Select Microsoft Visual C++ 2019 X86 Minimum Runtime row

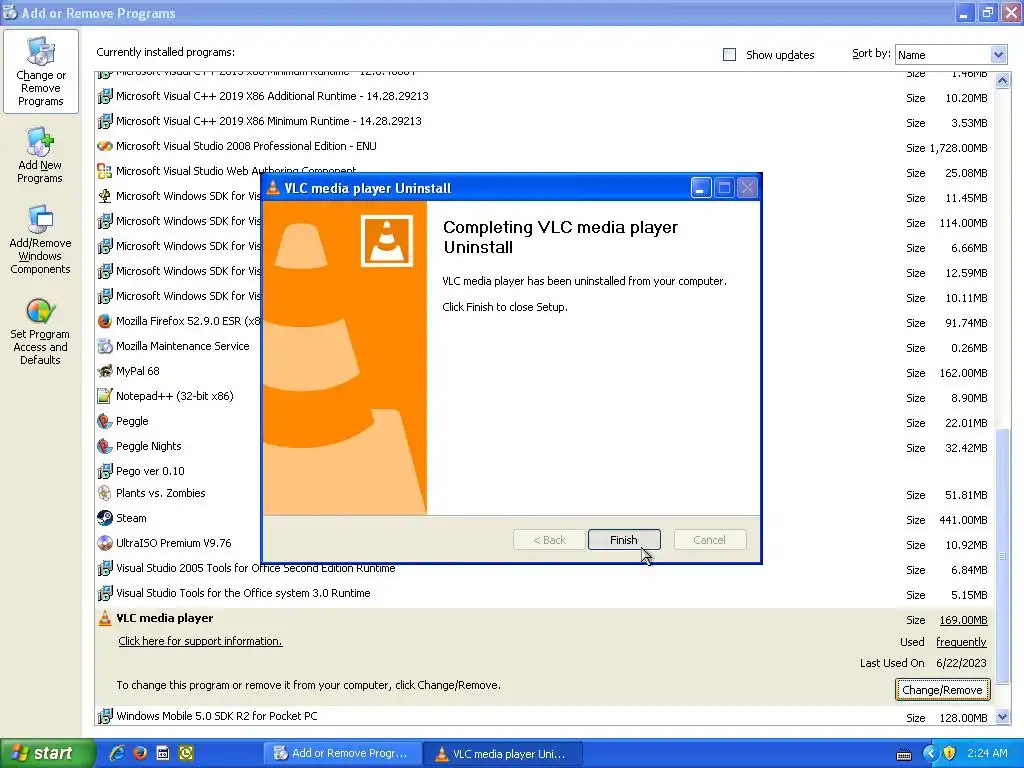click(545, 121)
